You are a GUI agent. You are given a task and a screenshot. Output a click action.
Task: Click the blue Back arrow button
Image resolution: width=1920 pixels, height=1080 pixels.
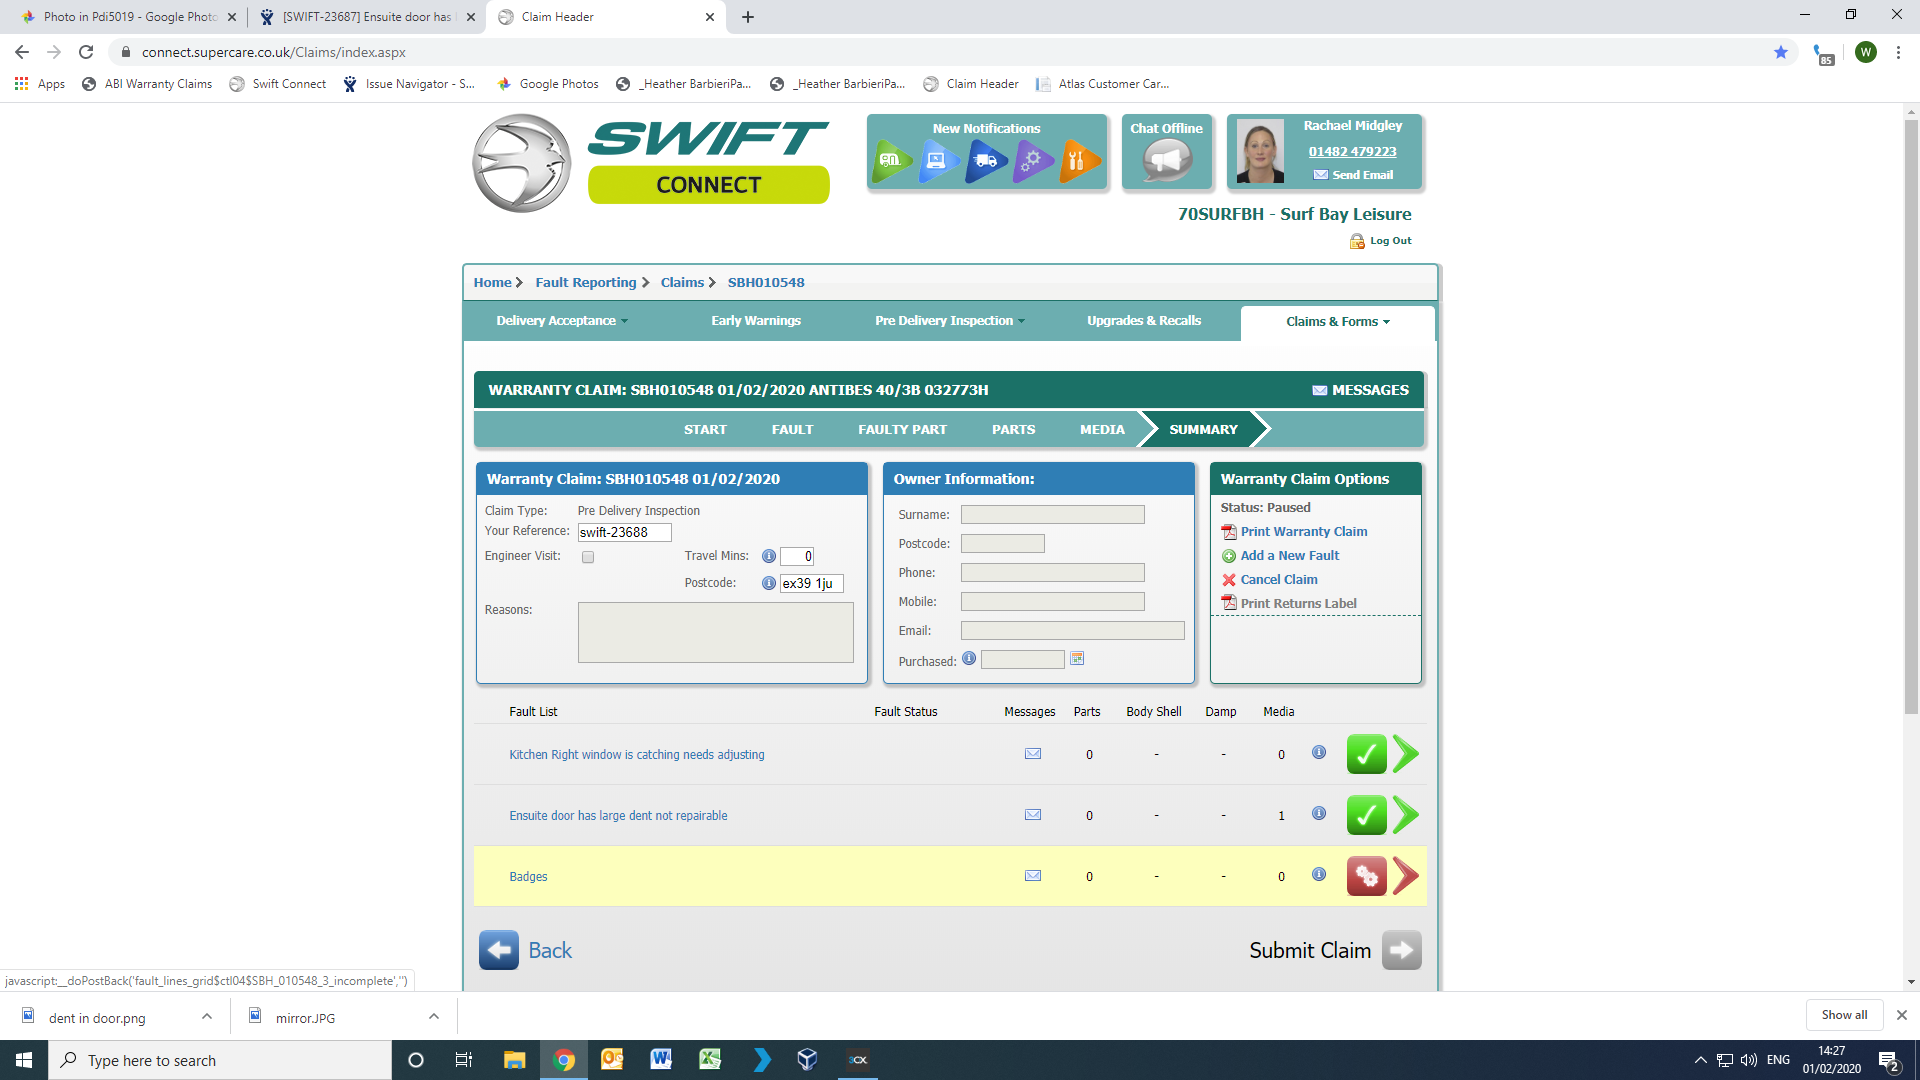click(499, 951)
